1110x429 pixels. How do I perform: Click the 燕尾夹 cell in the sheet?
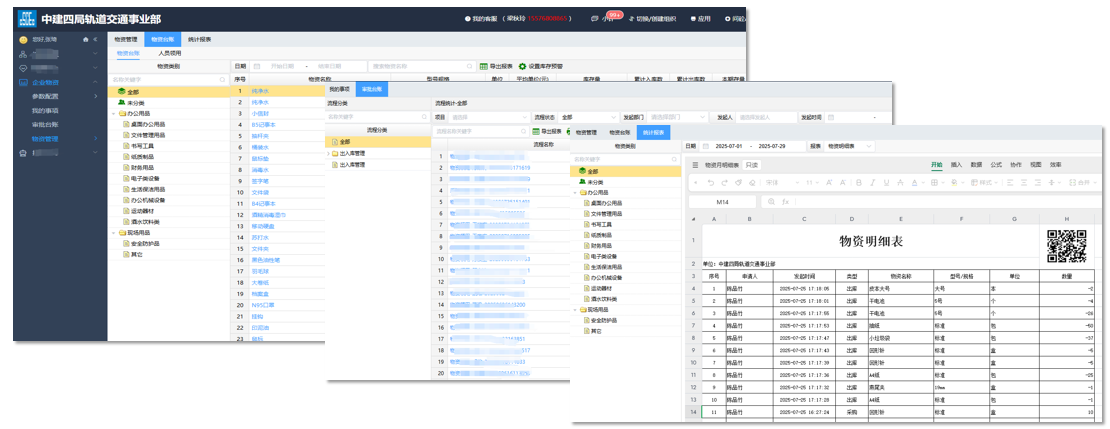tap(899, 387)
